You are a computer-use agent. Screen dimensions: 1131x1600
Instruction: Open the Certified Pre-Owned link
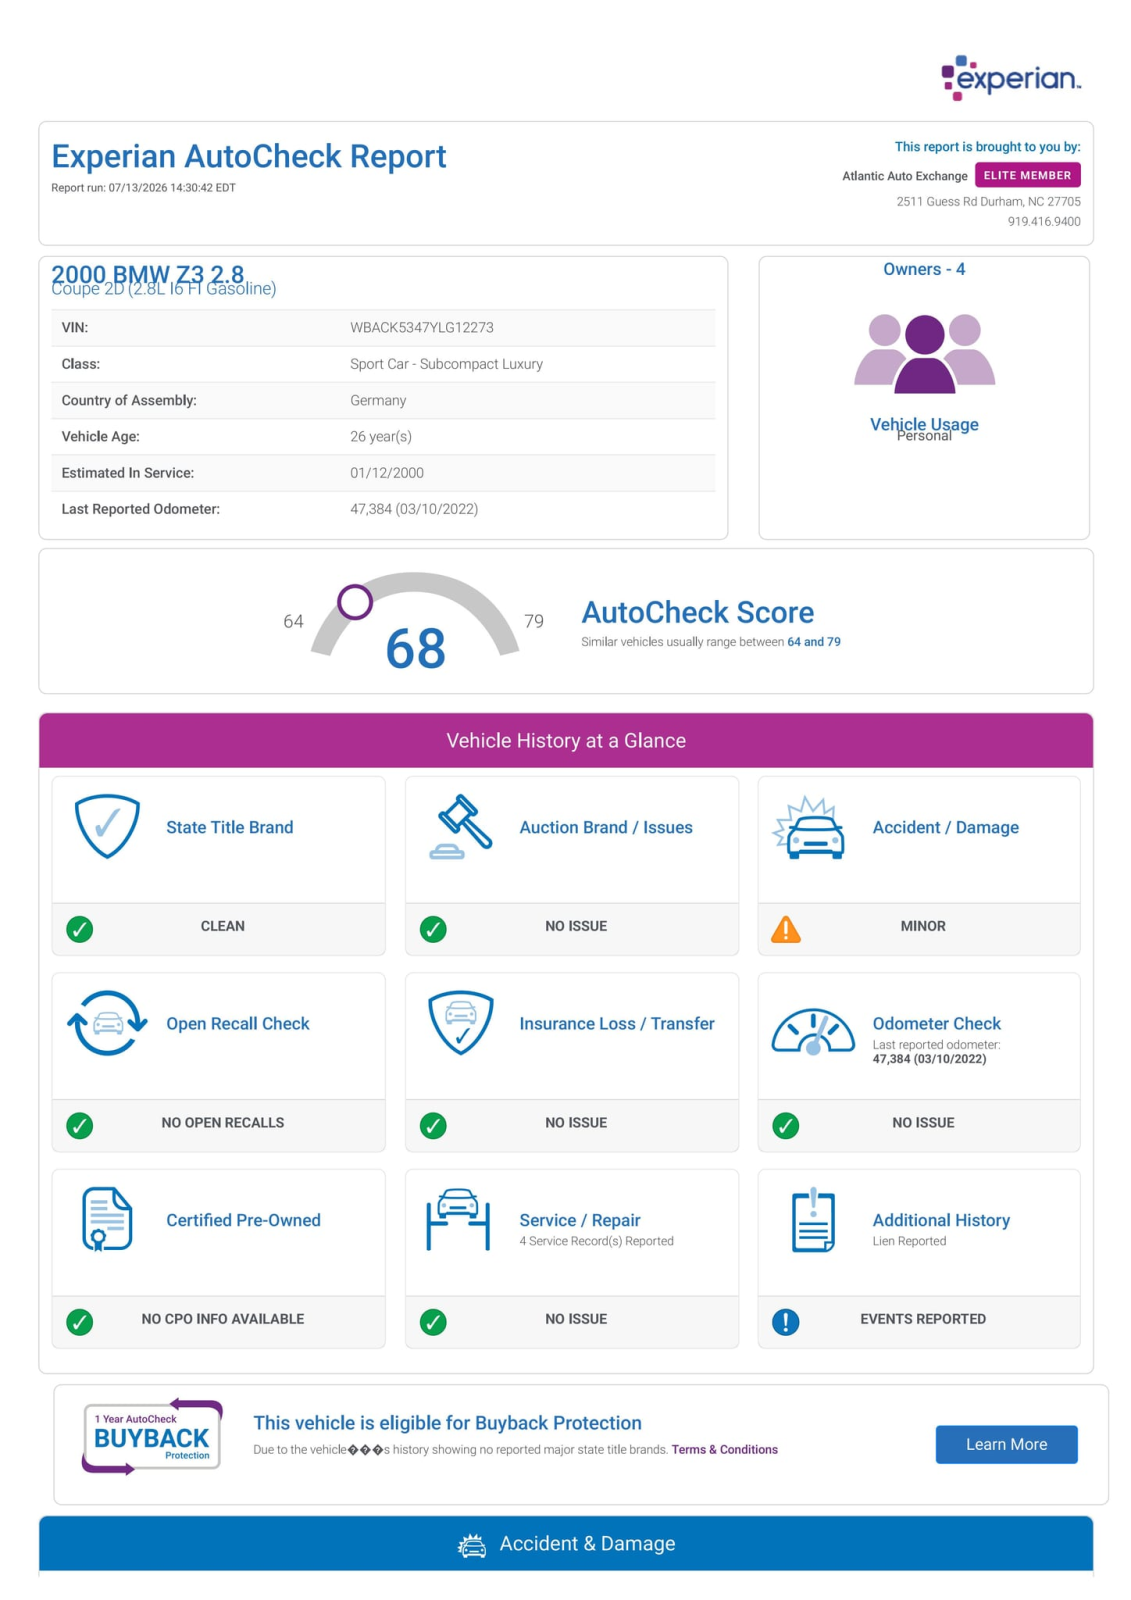pos(244,1220)
